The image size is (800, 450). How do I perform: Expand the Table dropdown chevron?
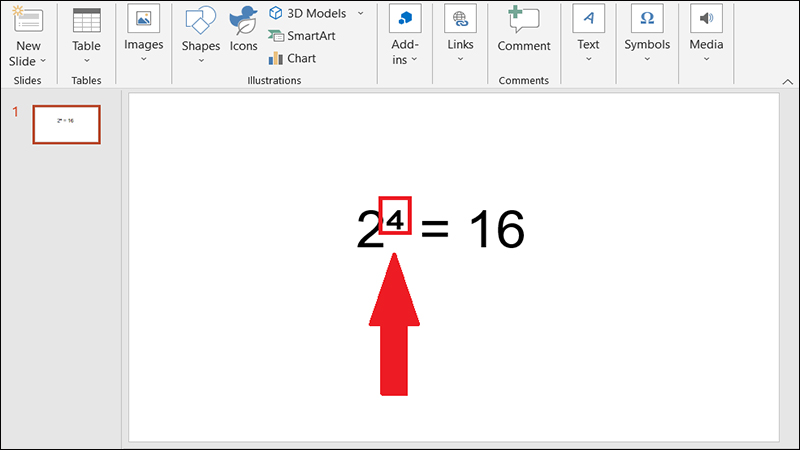click(86, 61)
